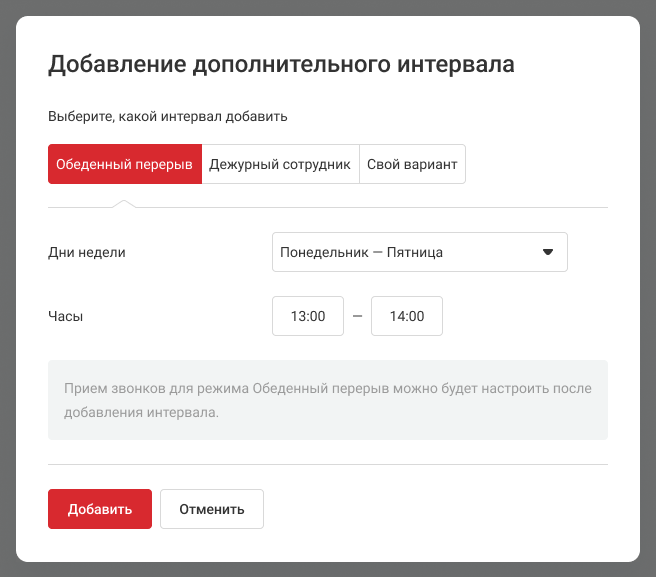Select the Обеденный перерыв tab

pos(125,165)
